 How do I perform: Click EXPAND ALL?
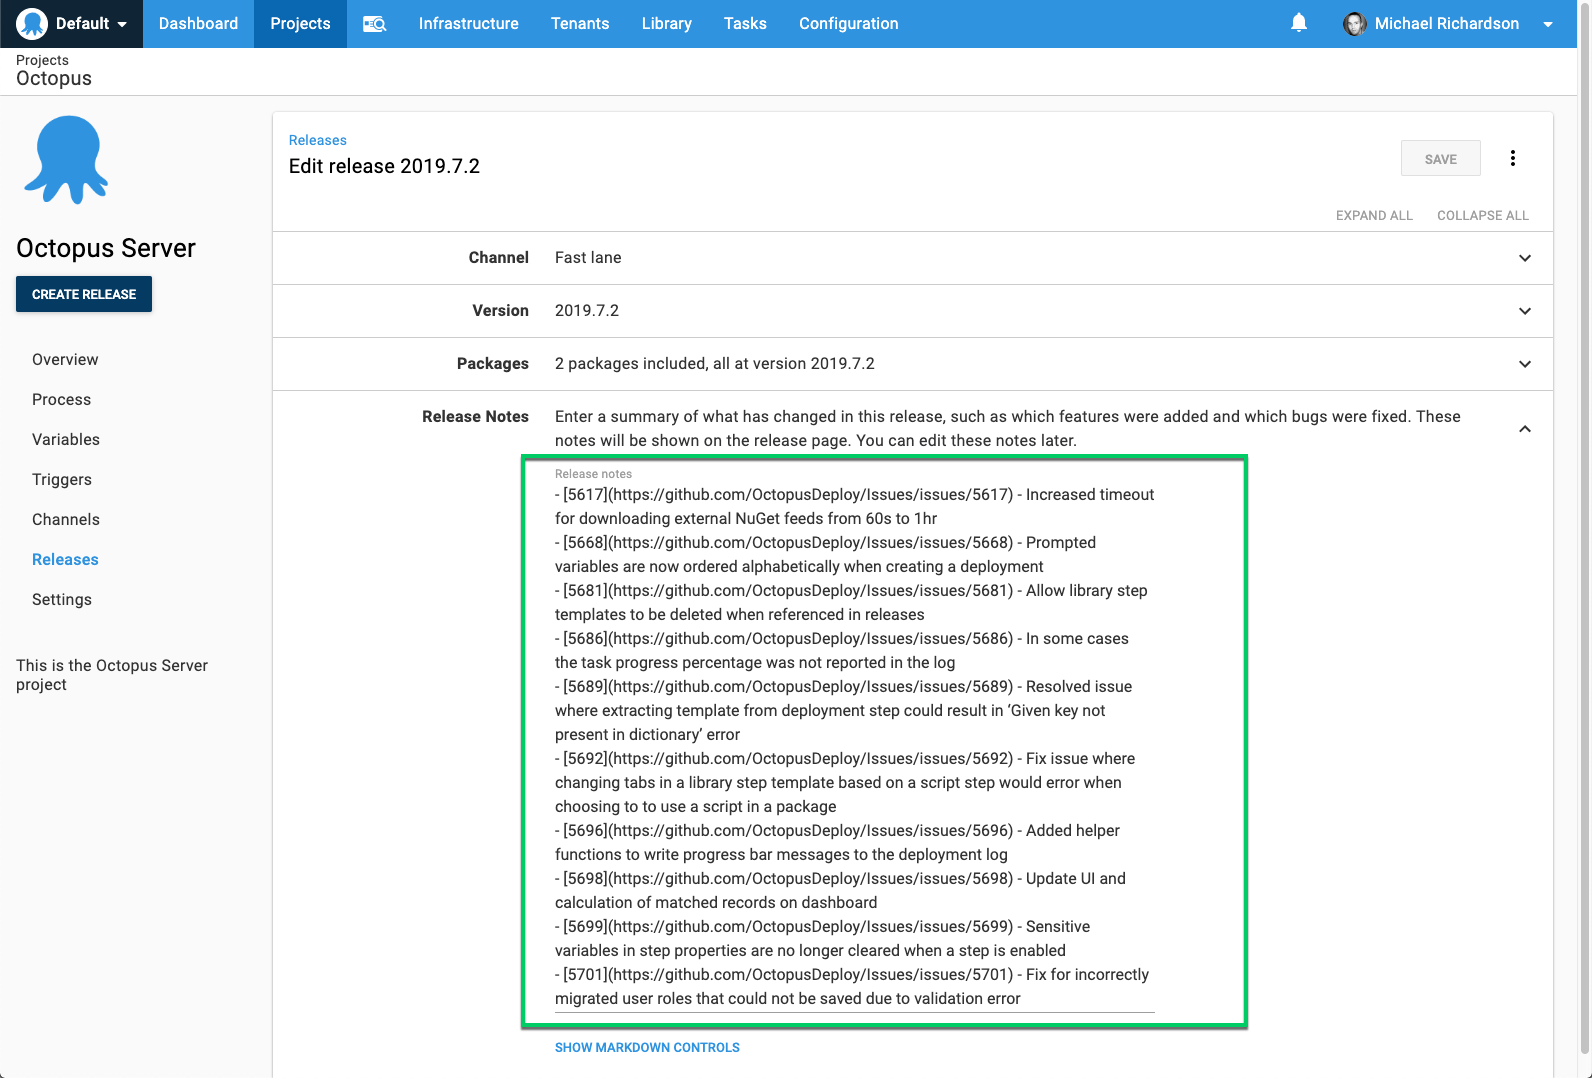pyautogui.click(x=1374, y=215)
